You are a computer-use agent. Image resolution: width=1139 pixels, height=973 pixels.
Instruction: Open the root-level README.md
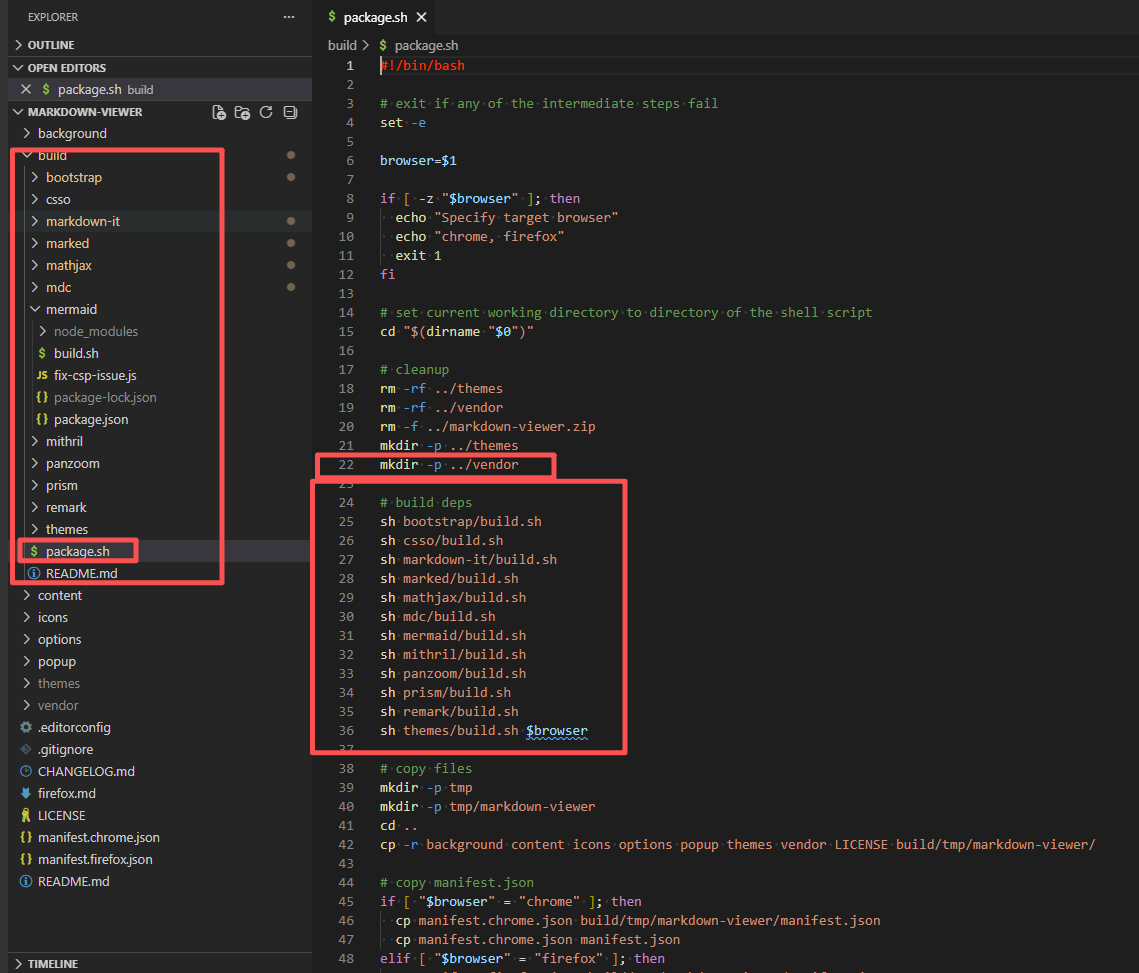coord(160,881)
